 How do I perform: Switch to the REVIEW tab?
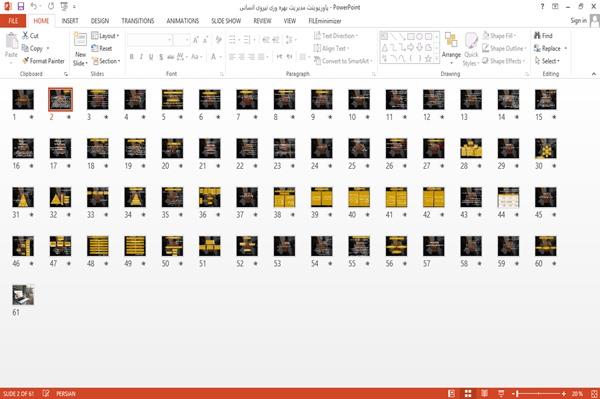click(262, 21)
